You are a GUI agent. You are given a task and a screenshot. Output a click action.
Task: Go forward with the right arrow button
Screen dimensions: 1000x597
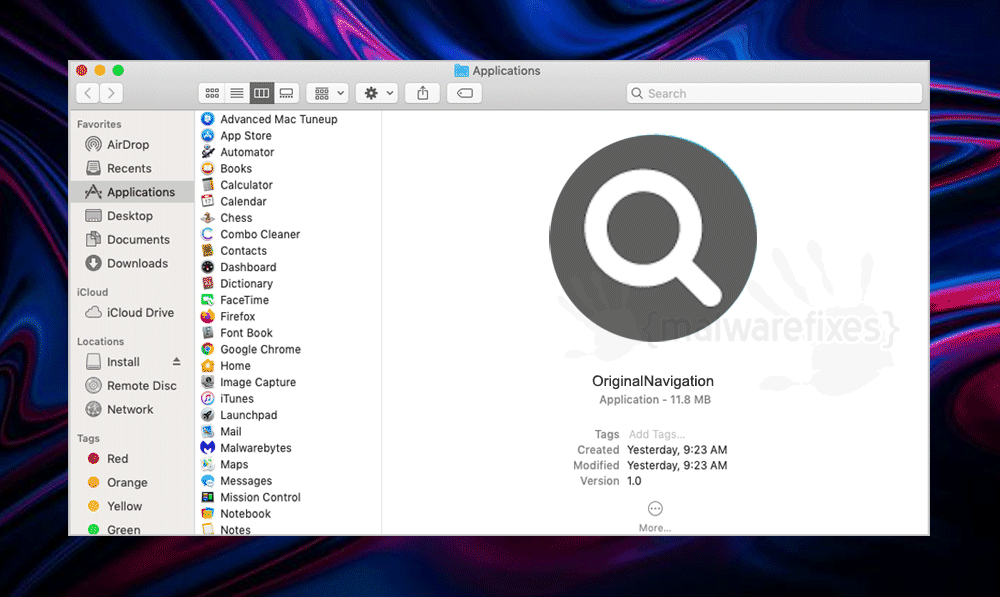(111, 93)
